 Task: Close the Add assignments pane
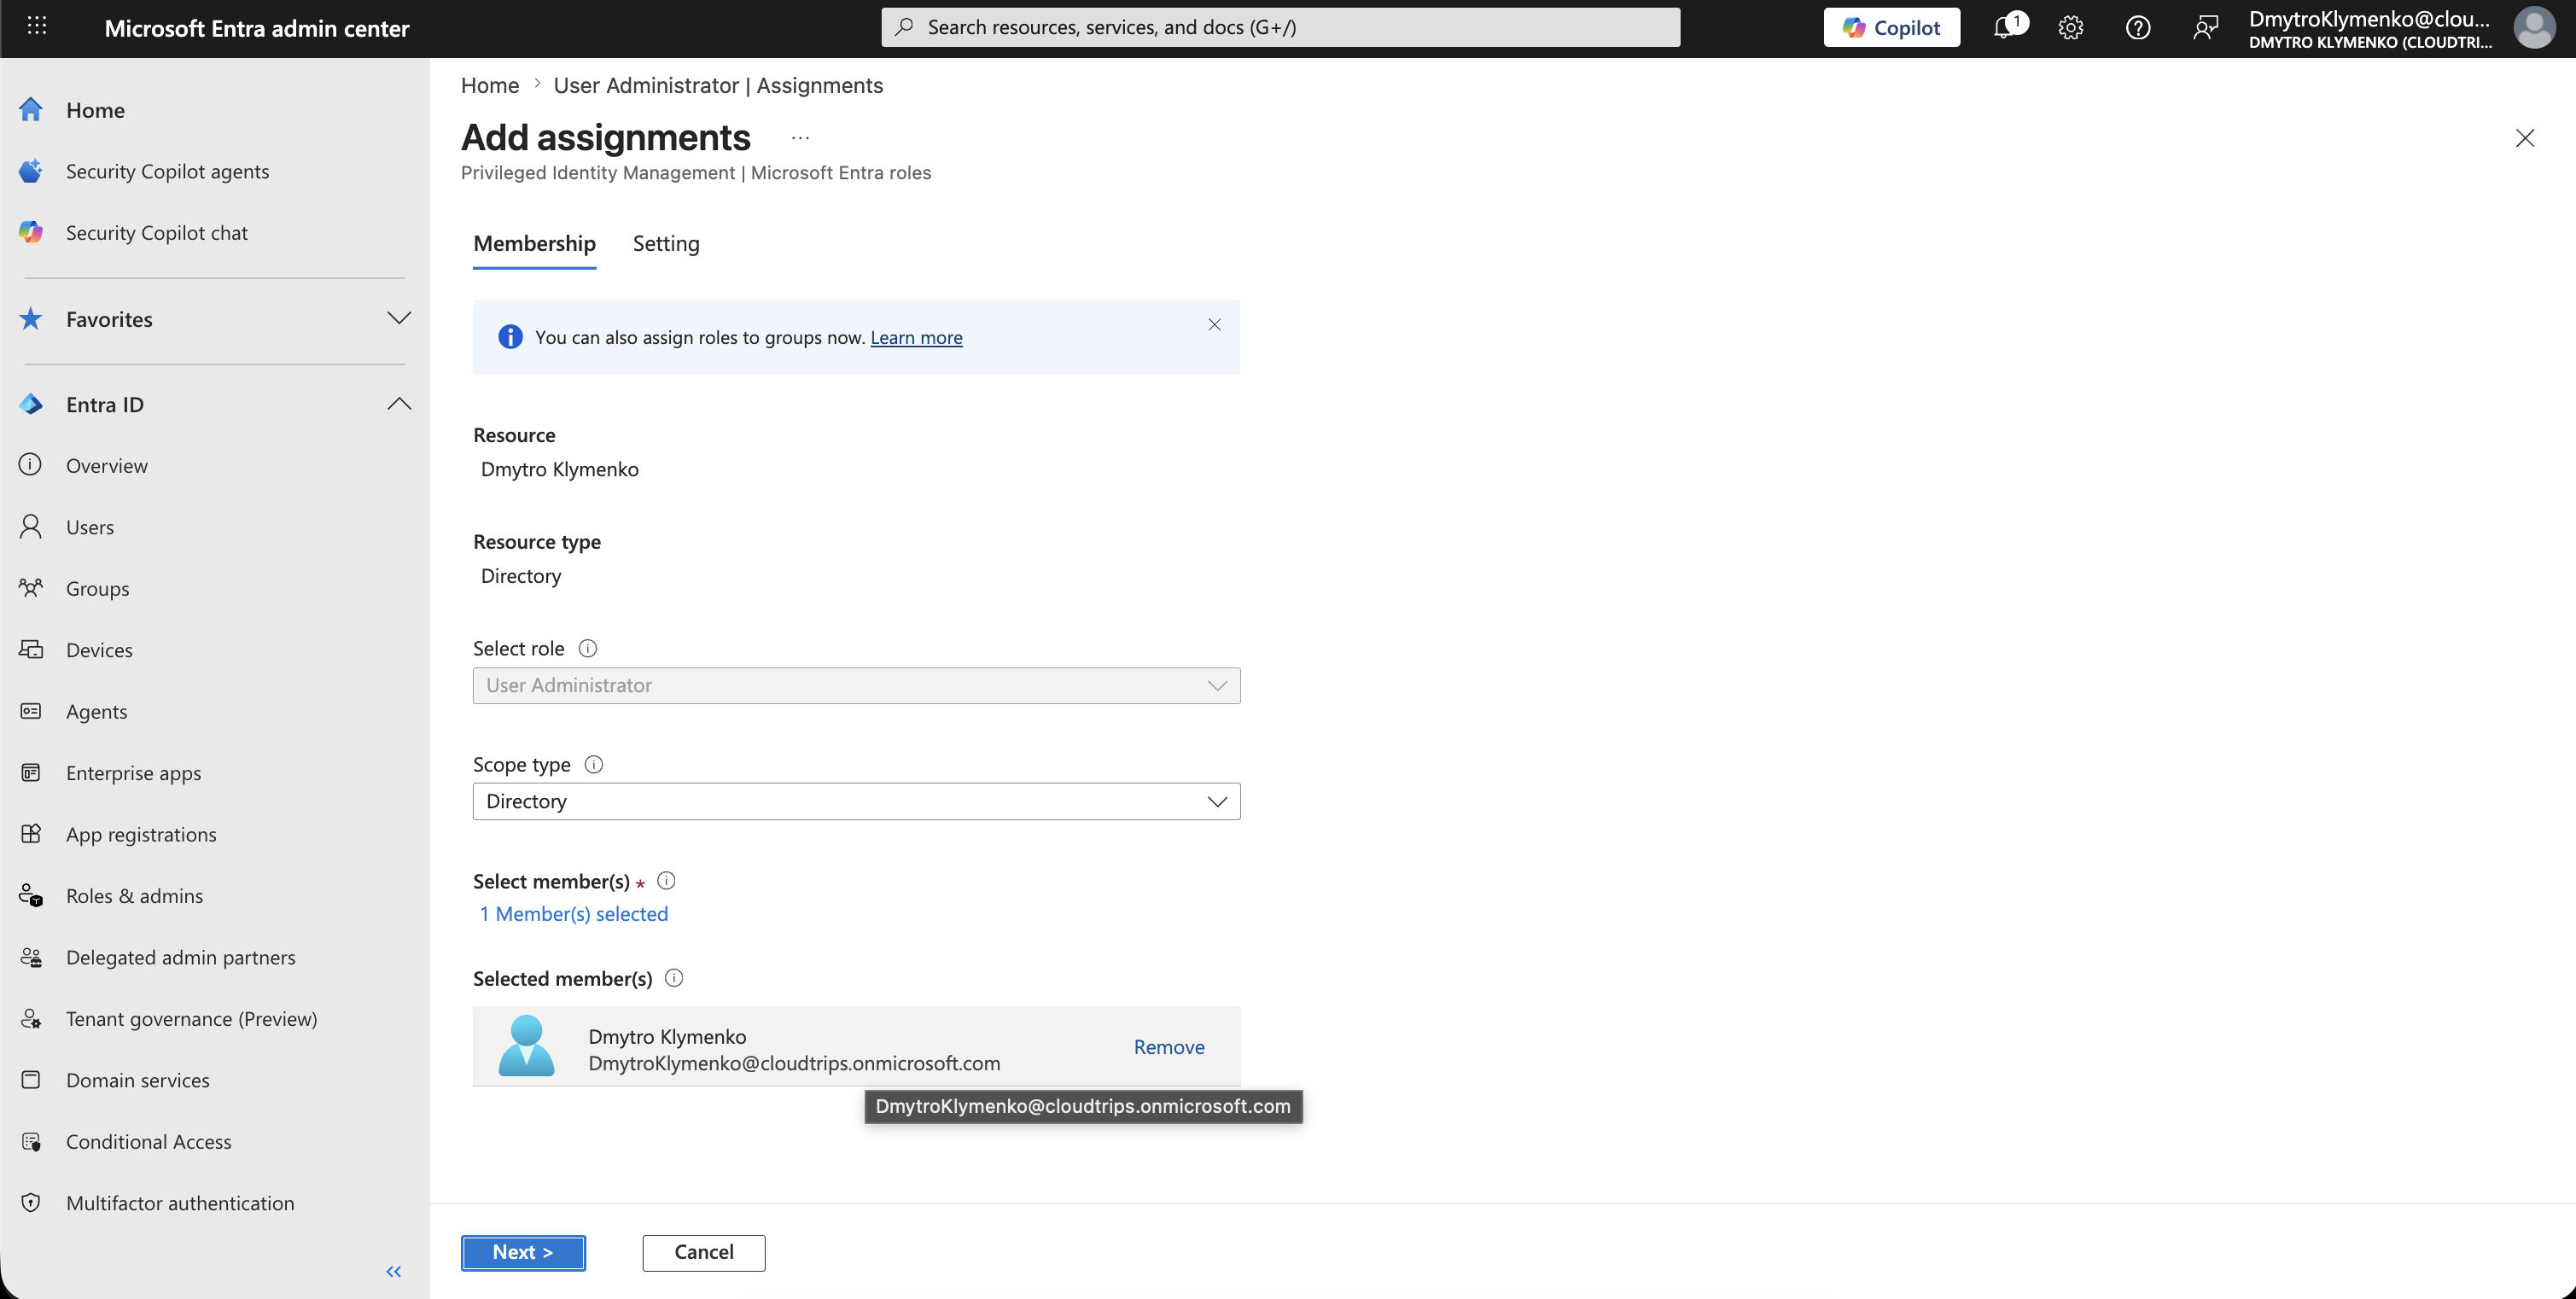(2525, 138)
